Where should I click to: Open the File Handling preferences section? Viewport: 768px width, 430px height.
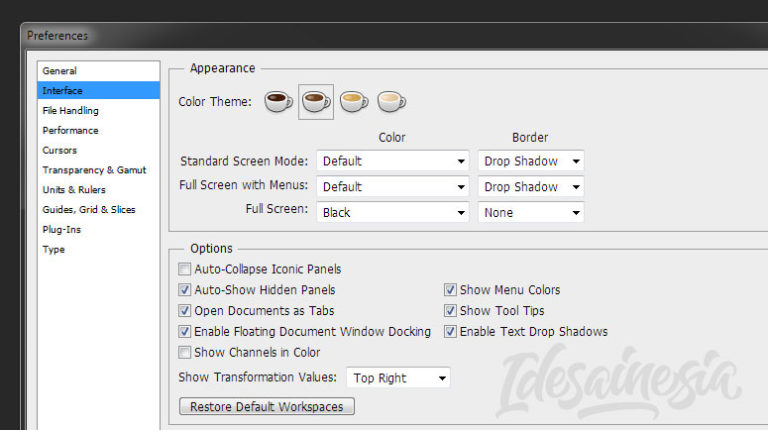70,111
